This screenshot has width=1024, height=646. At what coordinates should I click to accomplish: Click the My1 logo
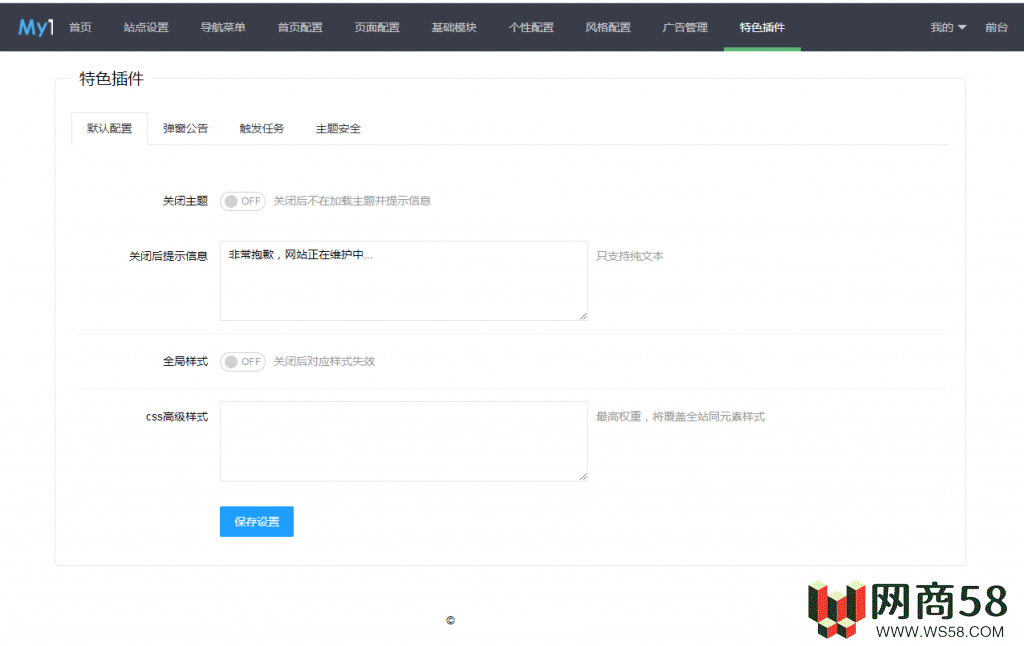(x=36, y=27)
